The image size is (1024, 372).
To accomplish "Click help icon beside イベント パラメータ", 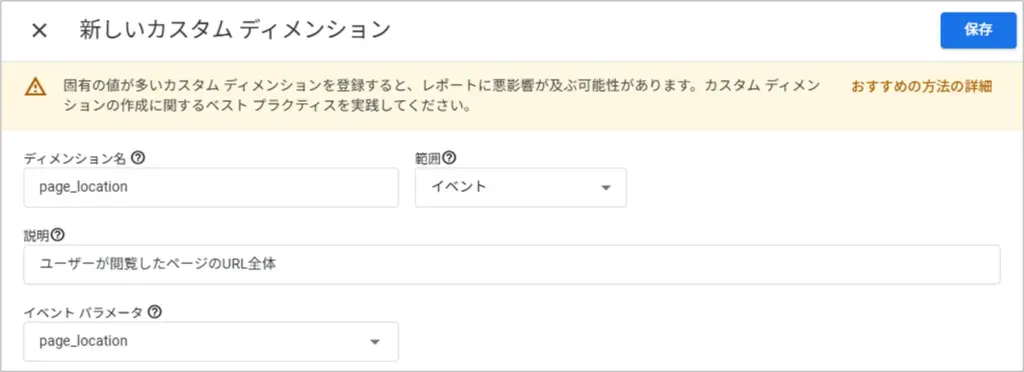I will tap(154, 312).
